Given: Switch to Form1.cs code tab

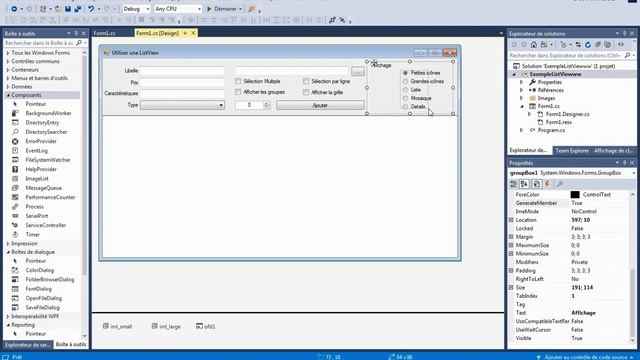Looking at the screenshot, I should tap(104, 33).
